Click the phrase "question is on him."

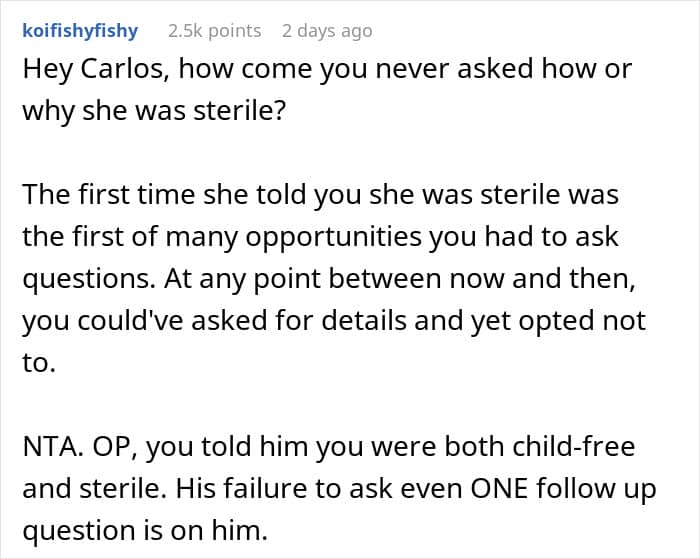click(x=144, y=530)
